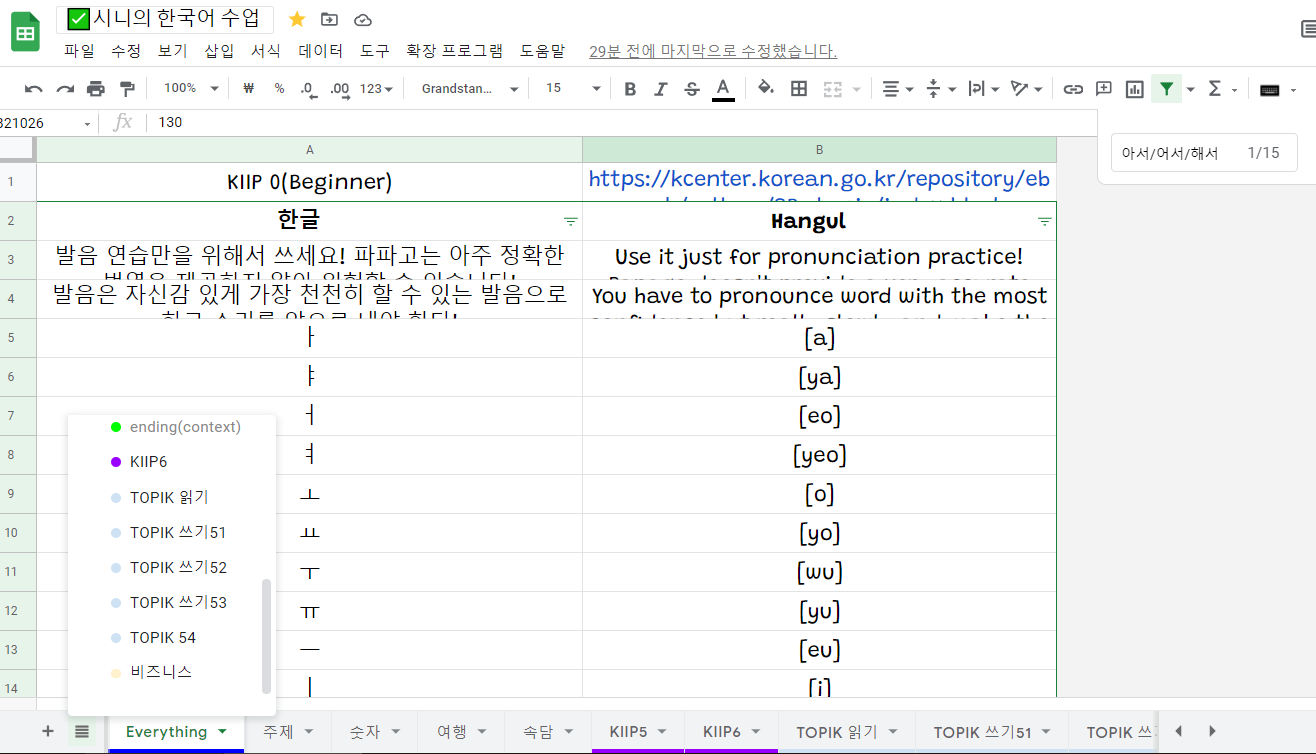Viewport: 1316px width, 754px height.
Task: Open the kcenter.korean.go.kr link in cell B1
Action: click(819, 178)
